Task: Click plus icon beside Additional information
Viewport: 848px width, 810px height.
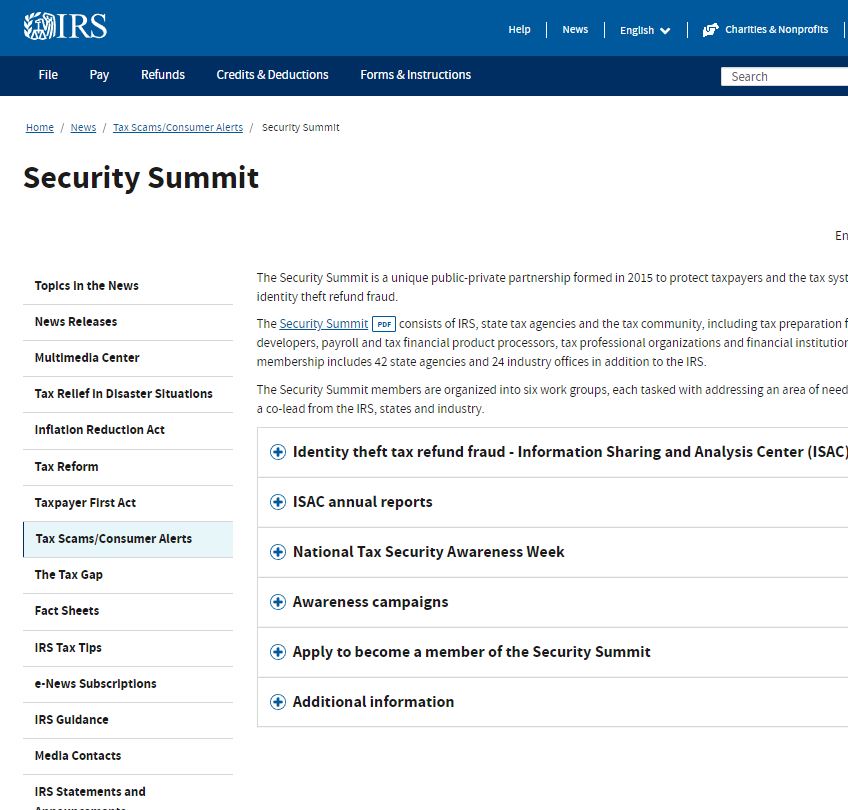Action: click(277, 702)
